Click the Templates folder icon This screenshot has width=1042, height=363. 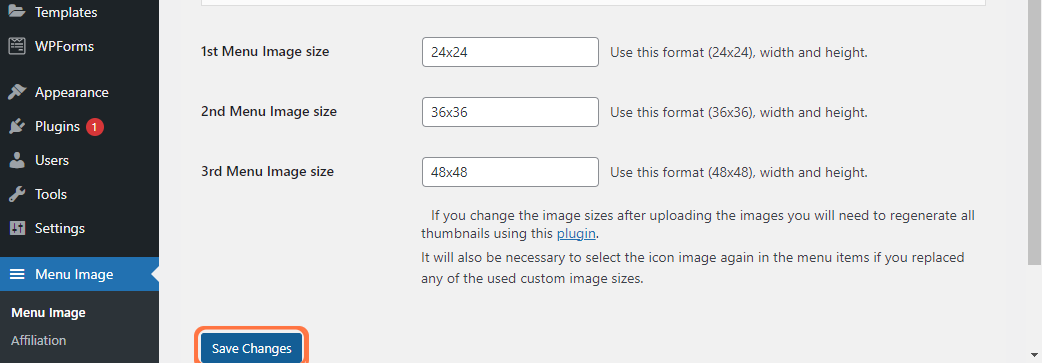tap(17, 12)
